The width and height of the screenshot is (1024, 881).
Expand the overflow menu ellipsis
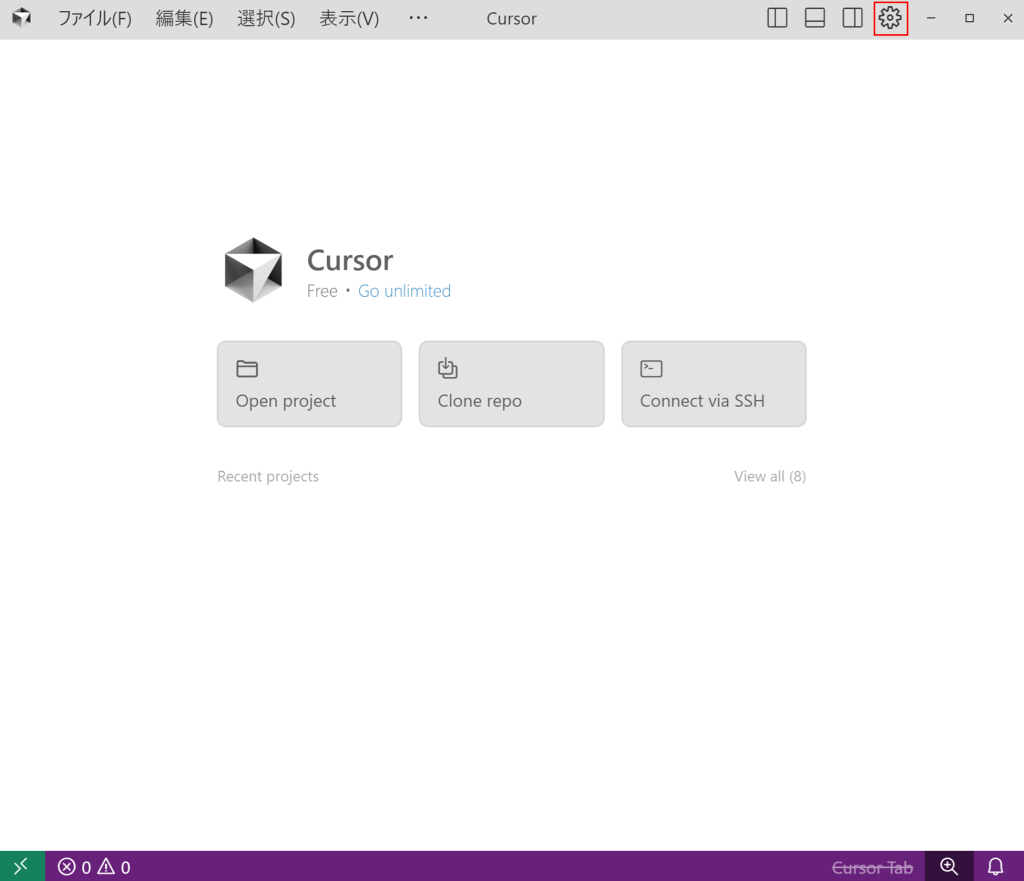pyautogui.click(x=418, y=19)
